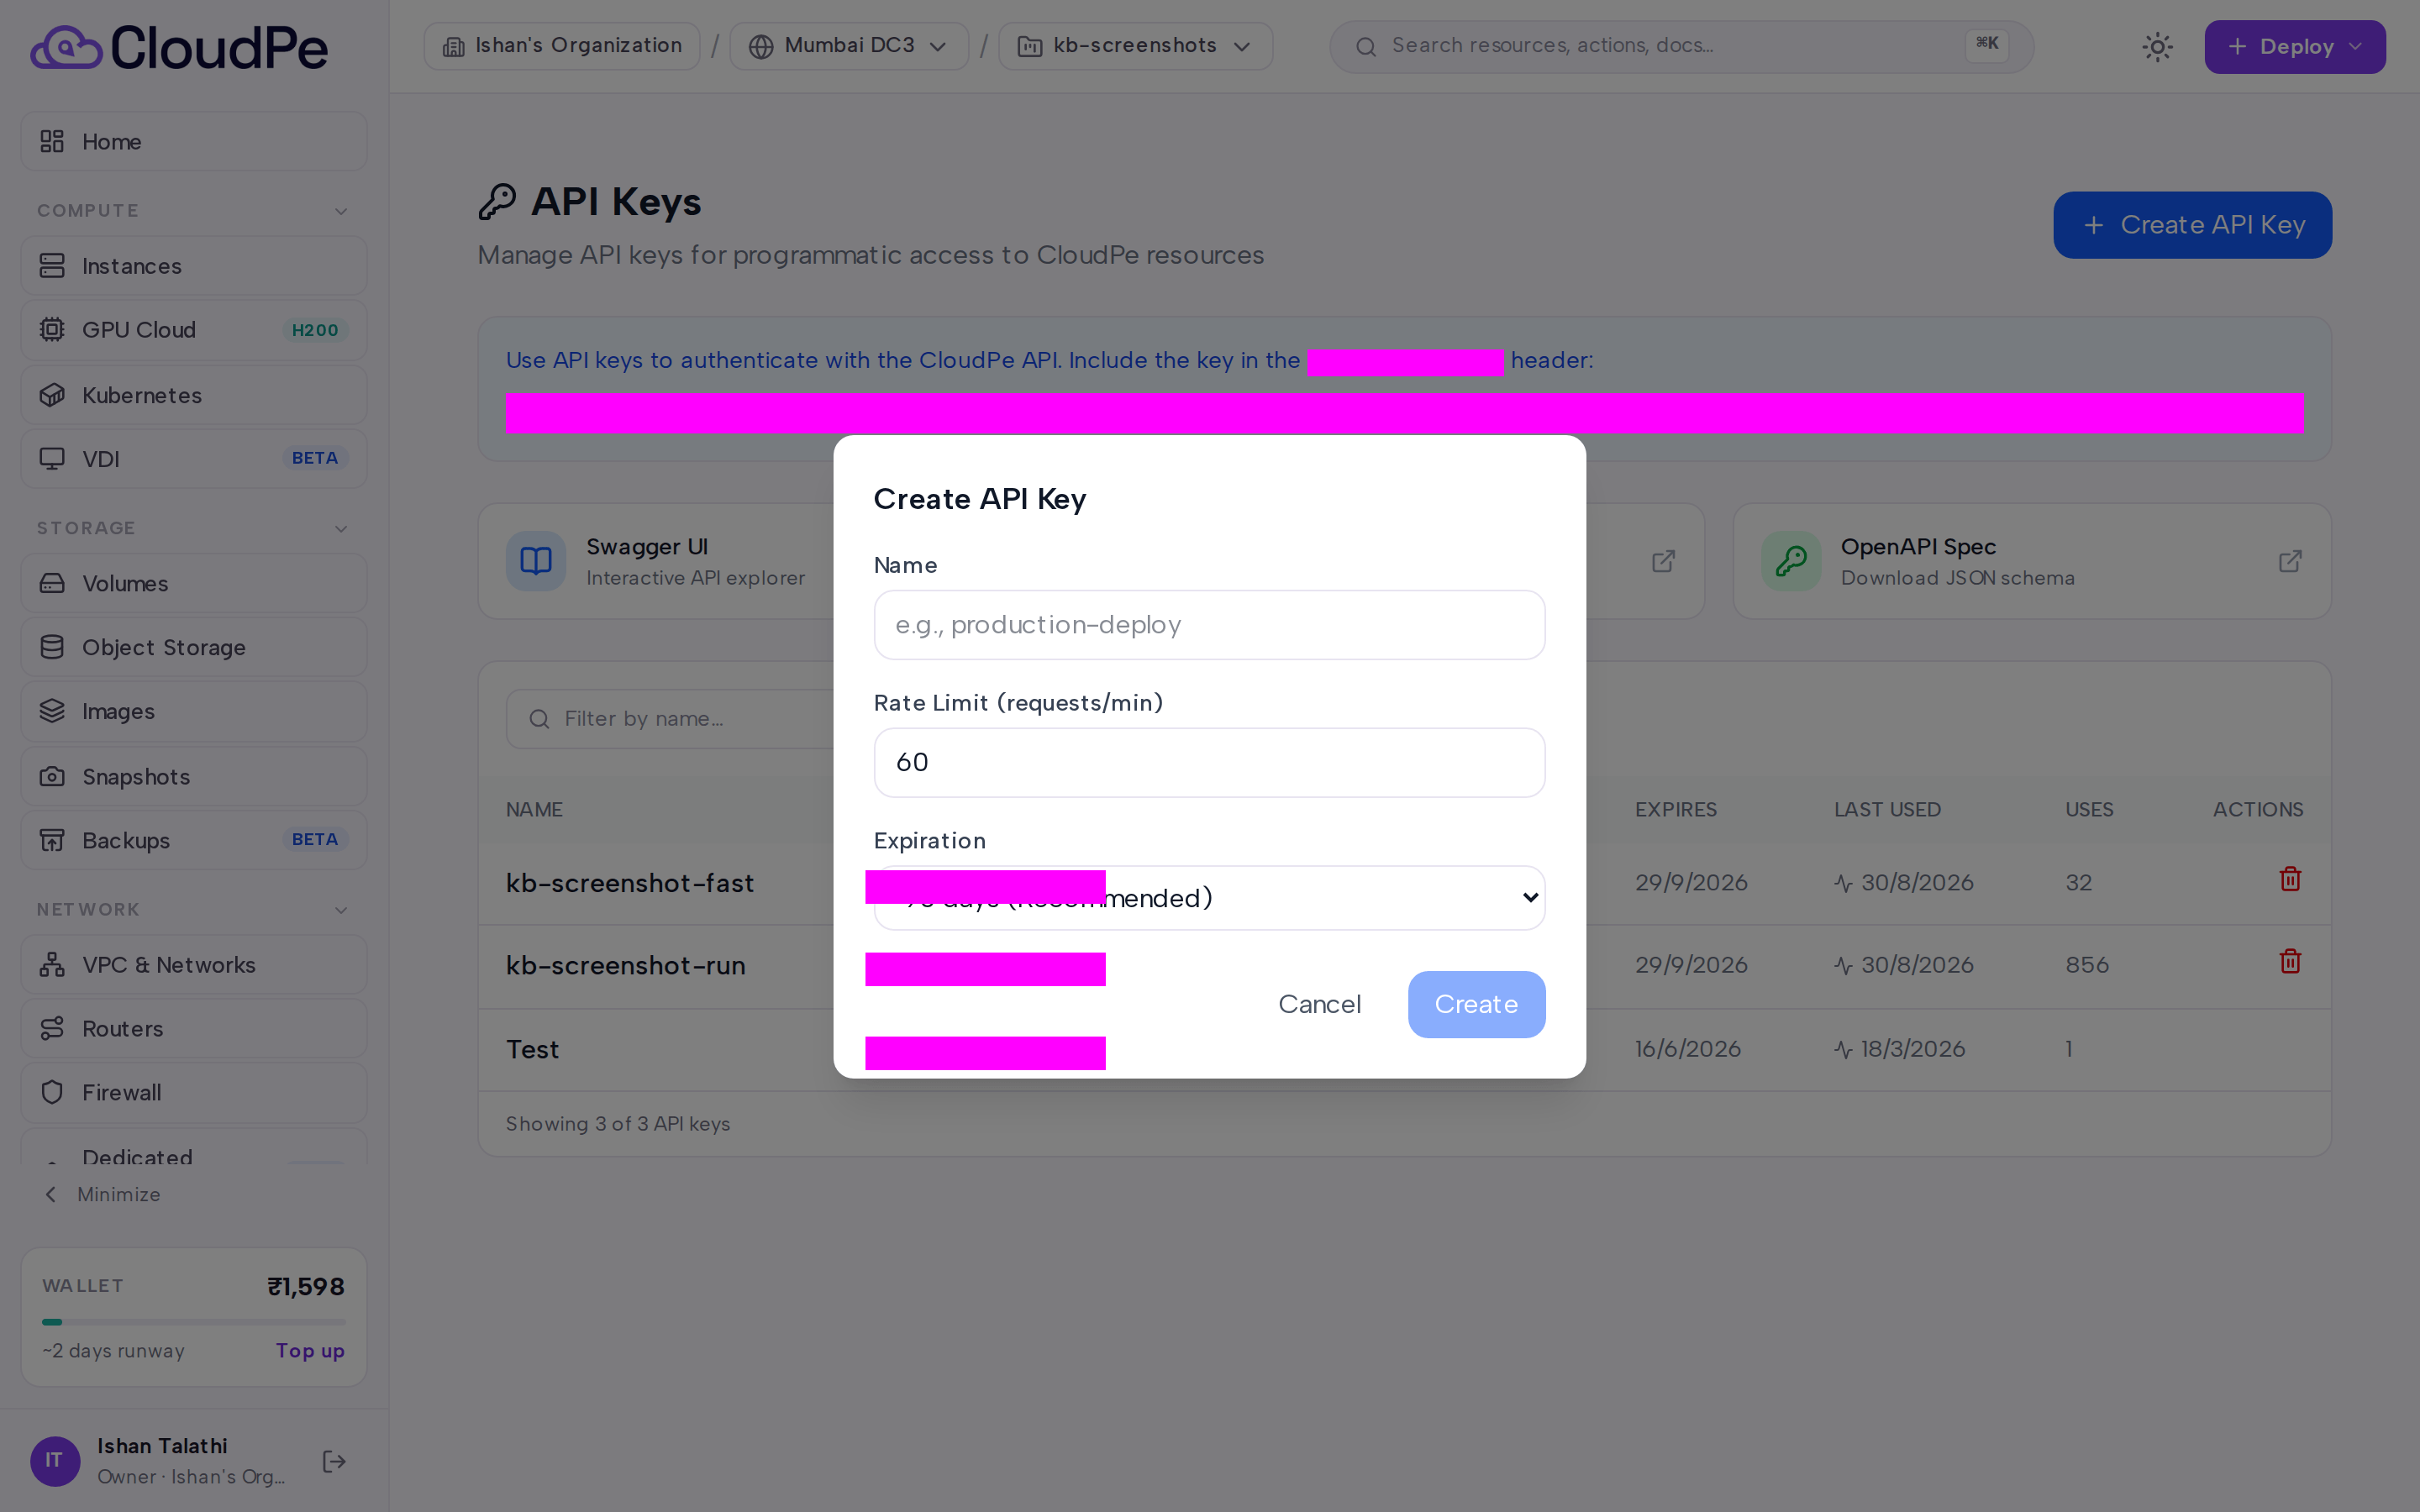The width and height of the screenshot is (2420, 1512).
Task: Click the OpenAPI Spec key icon
Action: 1790,561
